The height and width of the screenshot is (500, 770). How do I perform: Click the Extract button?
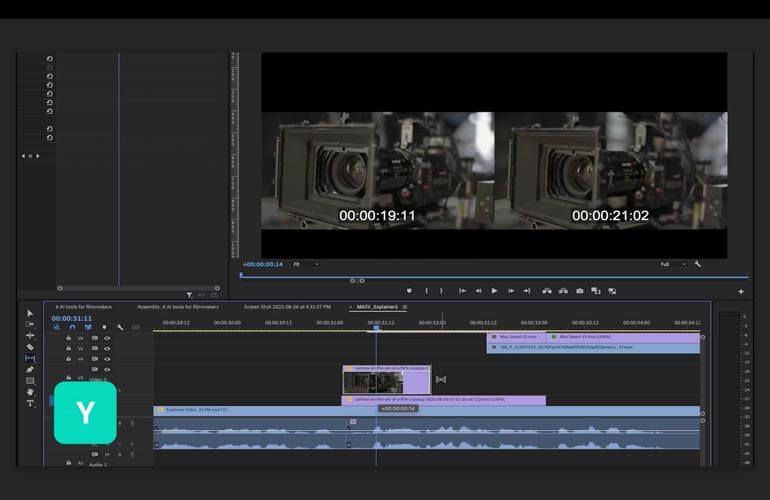coord(563,291)
